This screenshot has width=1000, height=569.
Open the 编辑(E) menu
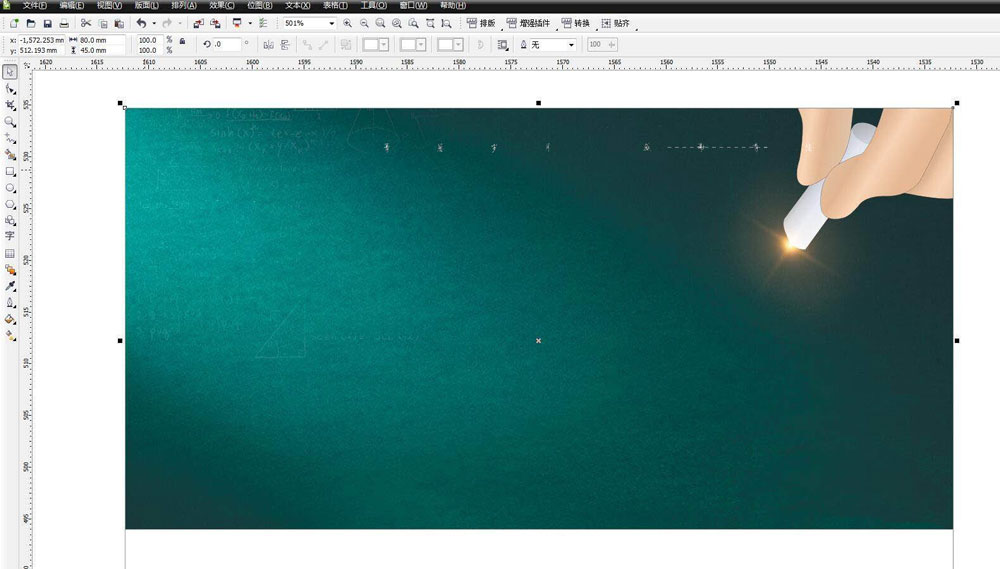pyautogui.click(x=72, y=5)
